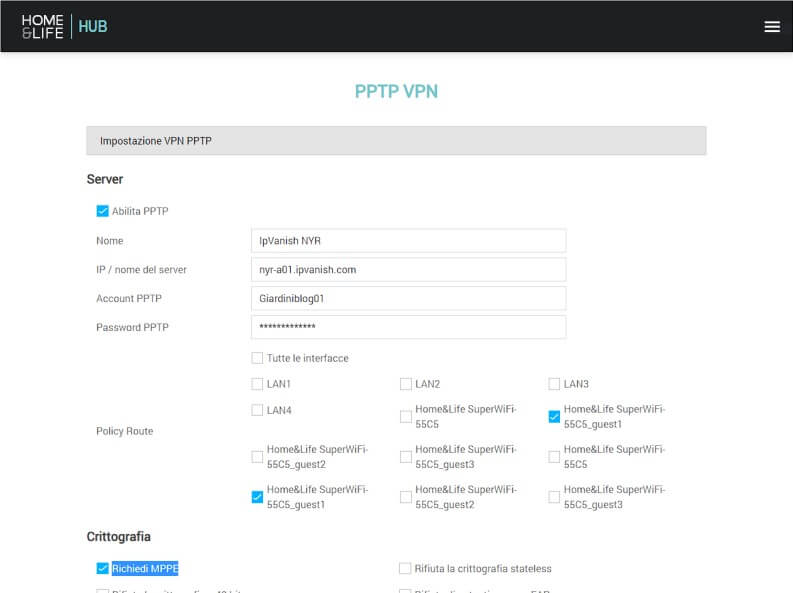Uncheck the Abilita PPTP checkbox
This screenshot has width=793, height=593.
(102, 211)
